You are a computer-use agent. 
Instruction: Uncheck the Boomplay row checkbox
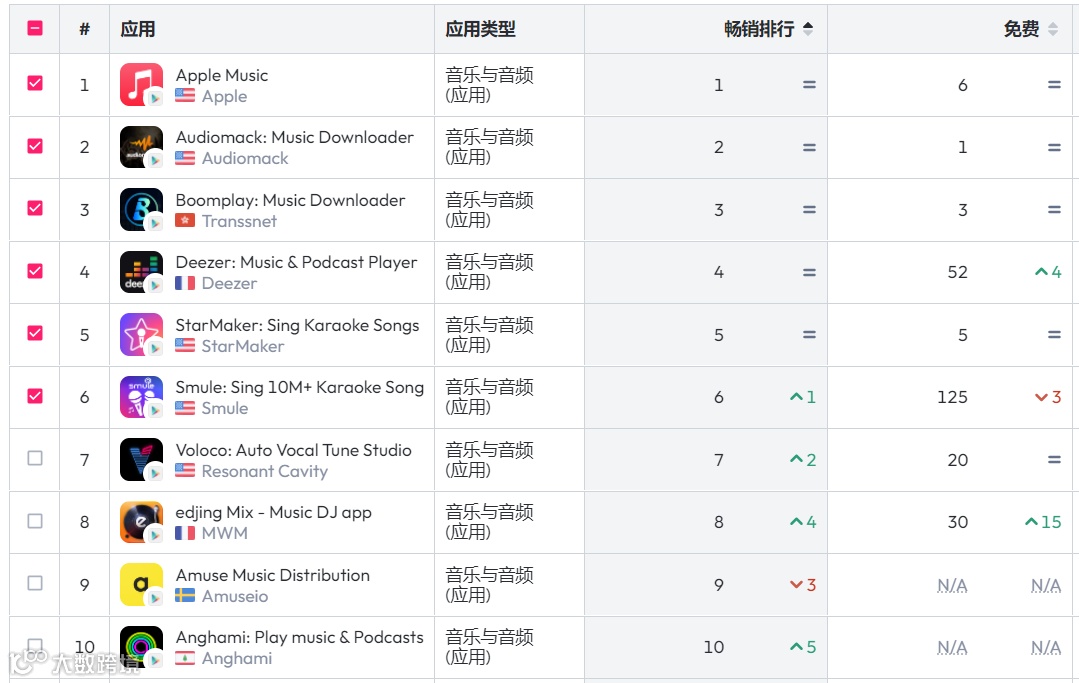click(x=35, y=208)
